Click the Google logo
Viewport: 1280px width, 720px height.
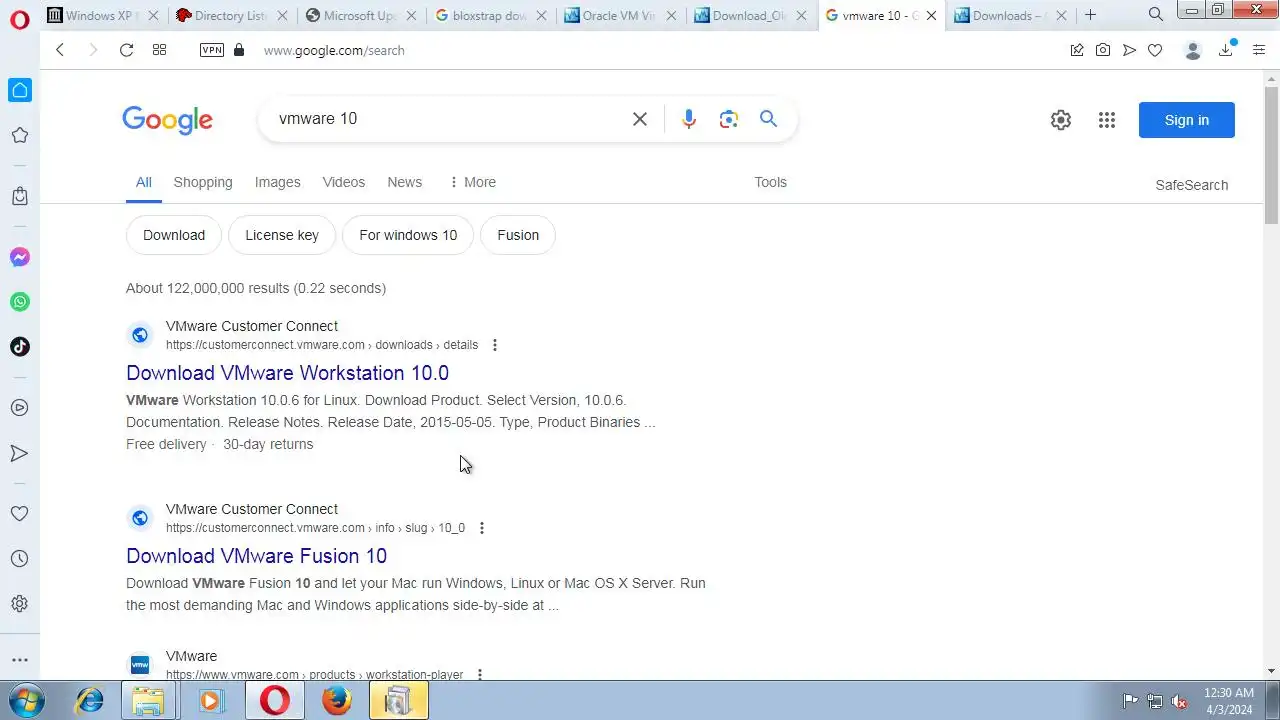[x=167, y=120]
